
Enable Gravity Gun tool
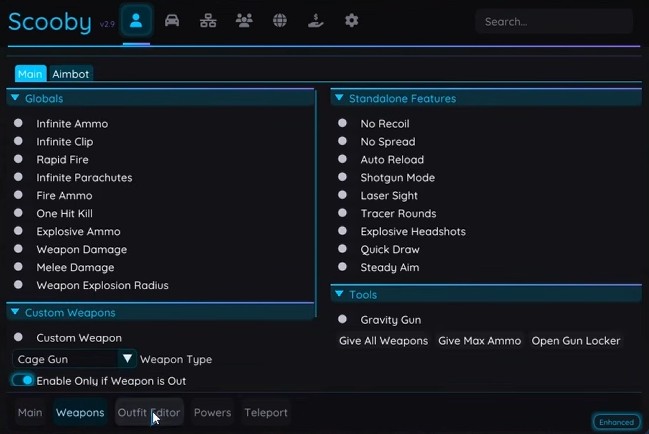pos(342,319)
